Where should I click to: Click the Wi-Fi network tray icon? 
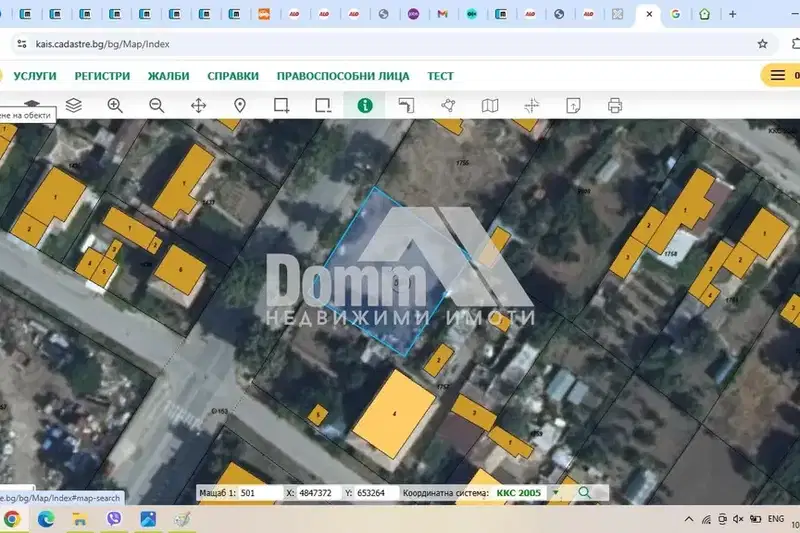point(706,519)
